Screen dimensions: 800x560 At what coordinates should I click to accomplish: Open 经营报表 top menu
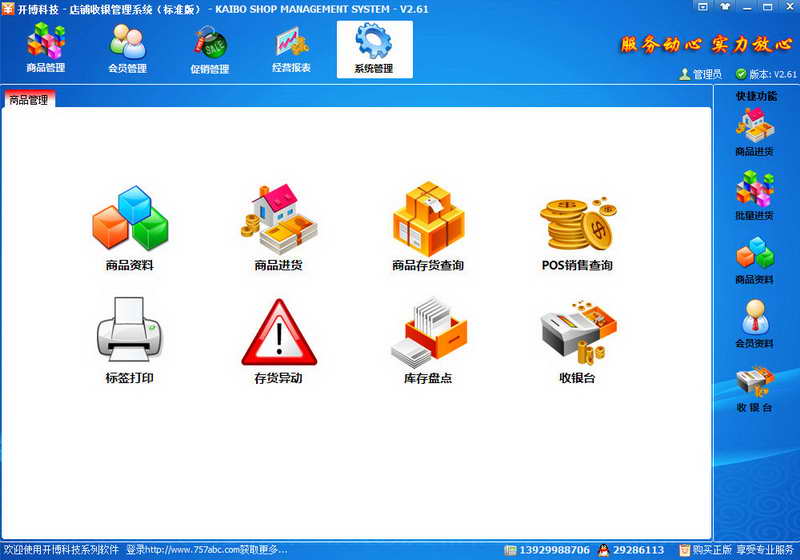pos(291,50)
